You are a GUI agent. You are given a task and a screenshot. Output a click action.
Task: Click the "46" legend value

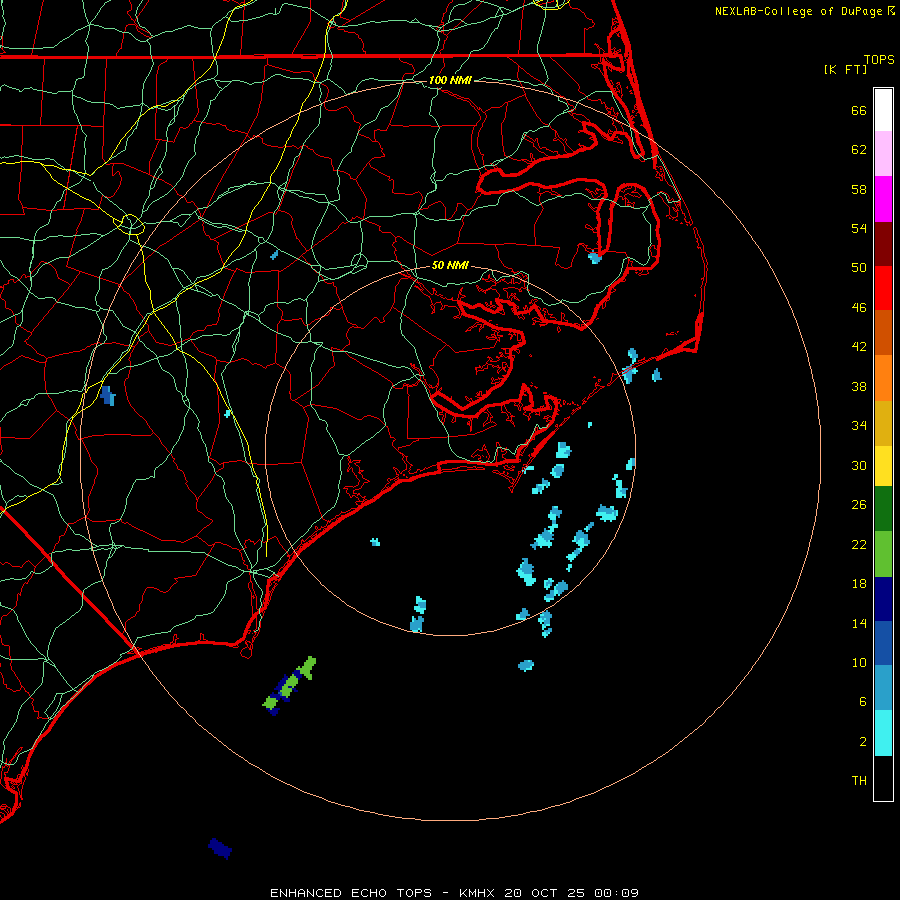pyautogui.click(x=859, y=307)
